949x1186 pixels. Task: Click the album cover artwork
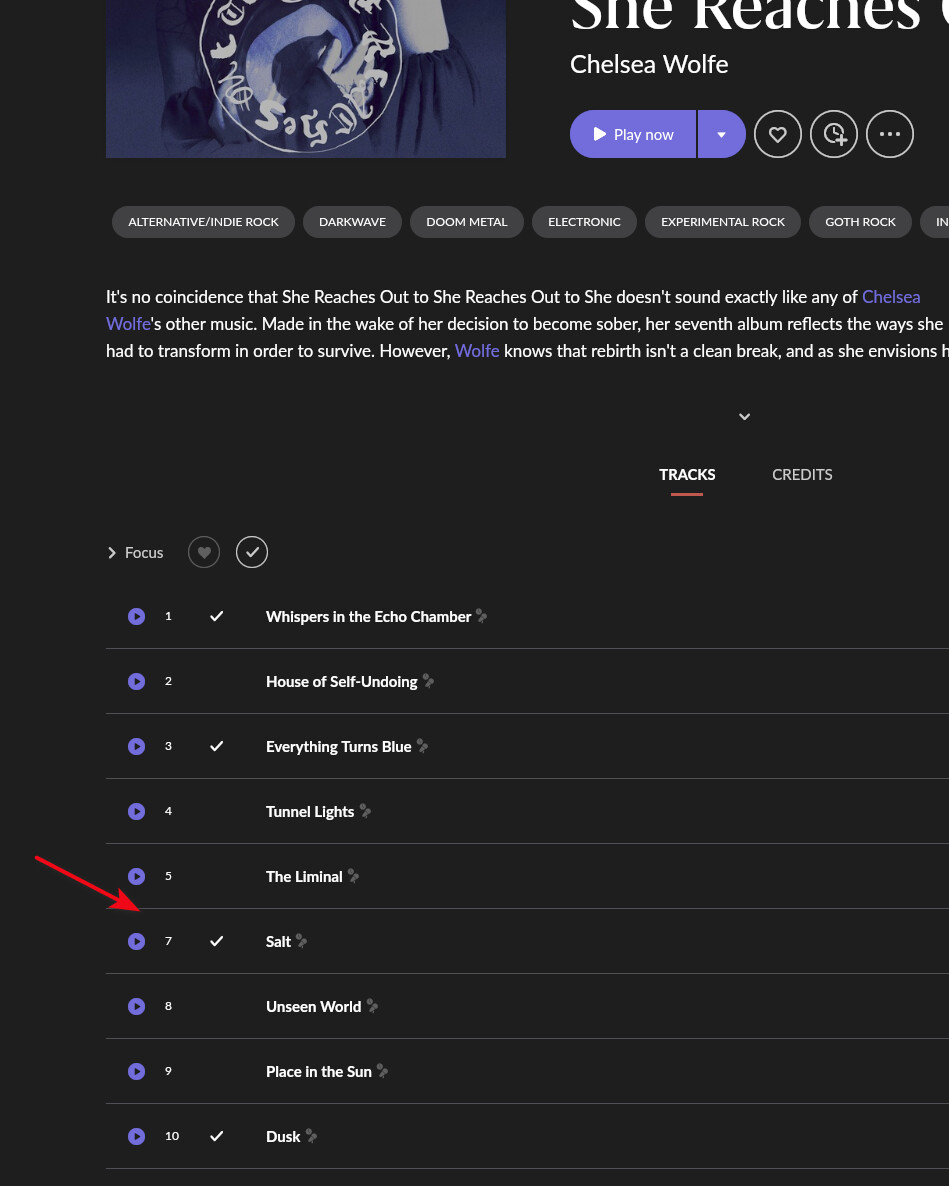pos(305,79)
